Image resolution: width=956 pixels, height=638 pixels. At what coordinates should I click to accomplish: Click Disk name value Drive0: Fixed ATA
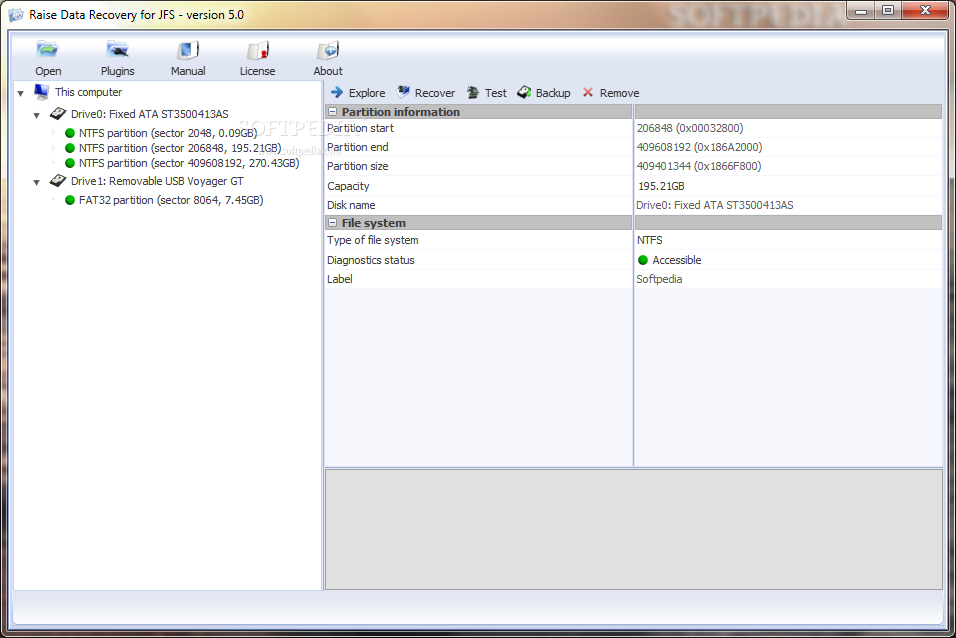[715, 205]
